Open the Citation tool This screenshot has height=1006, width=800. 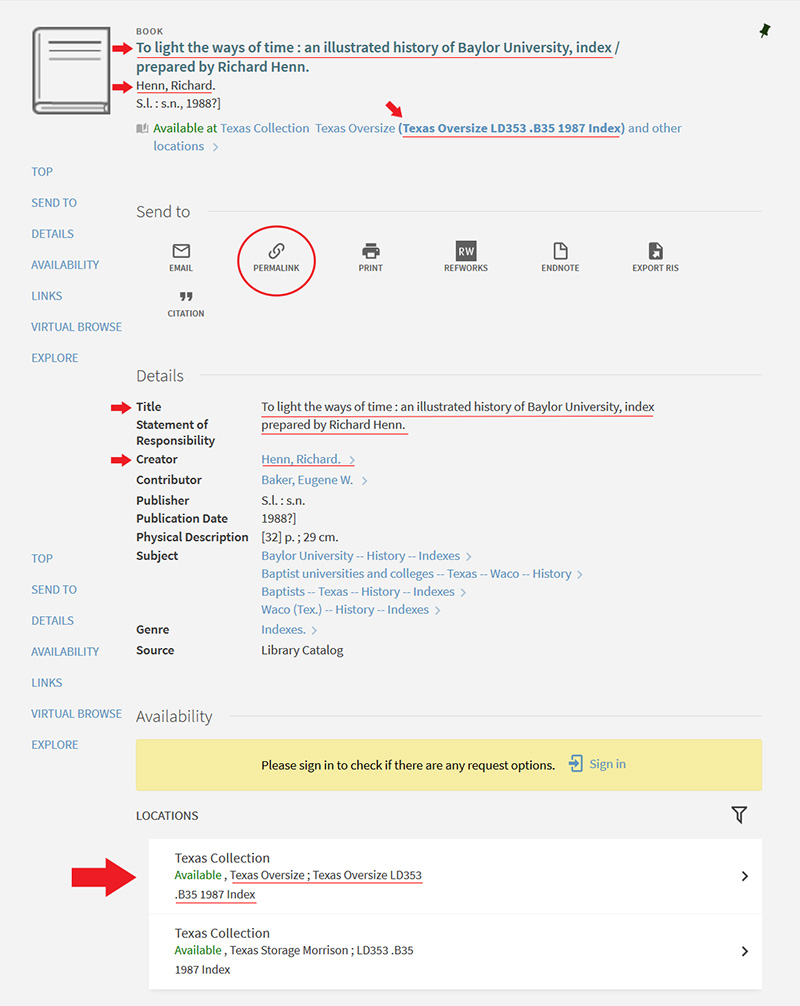[186, 303]
